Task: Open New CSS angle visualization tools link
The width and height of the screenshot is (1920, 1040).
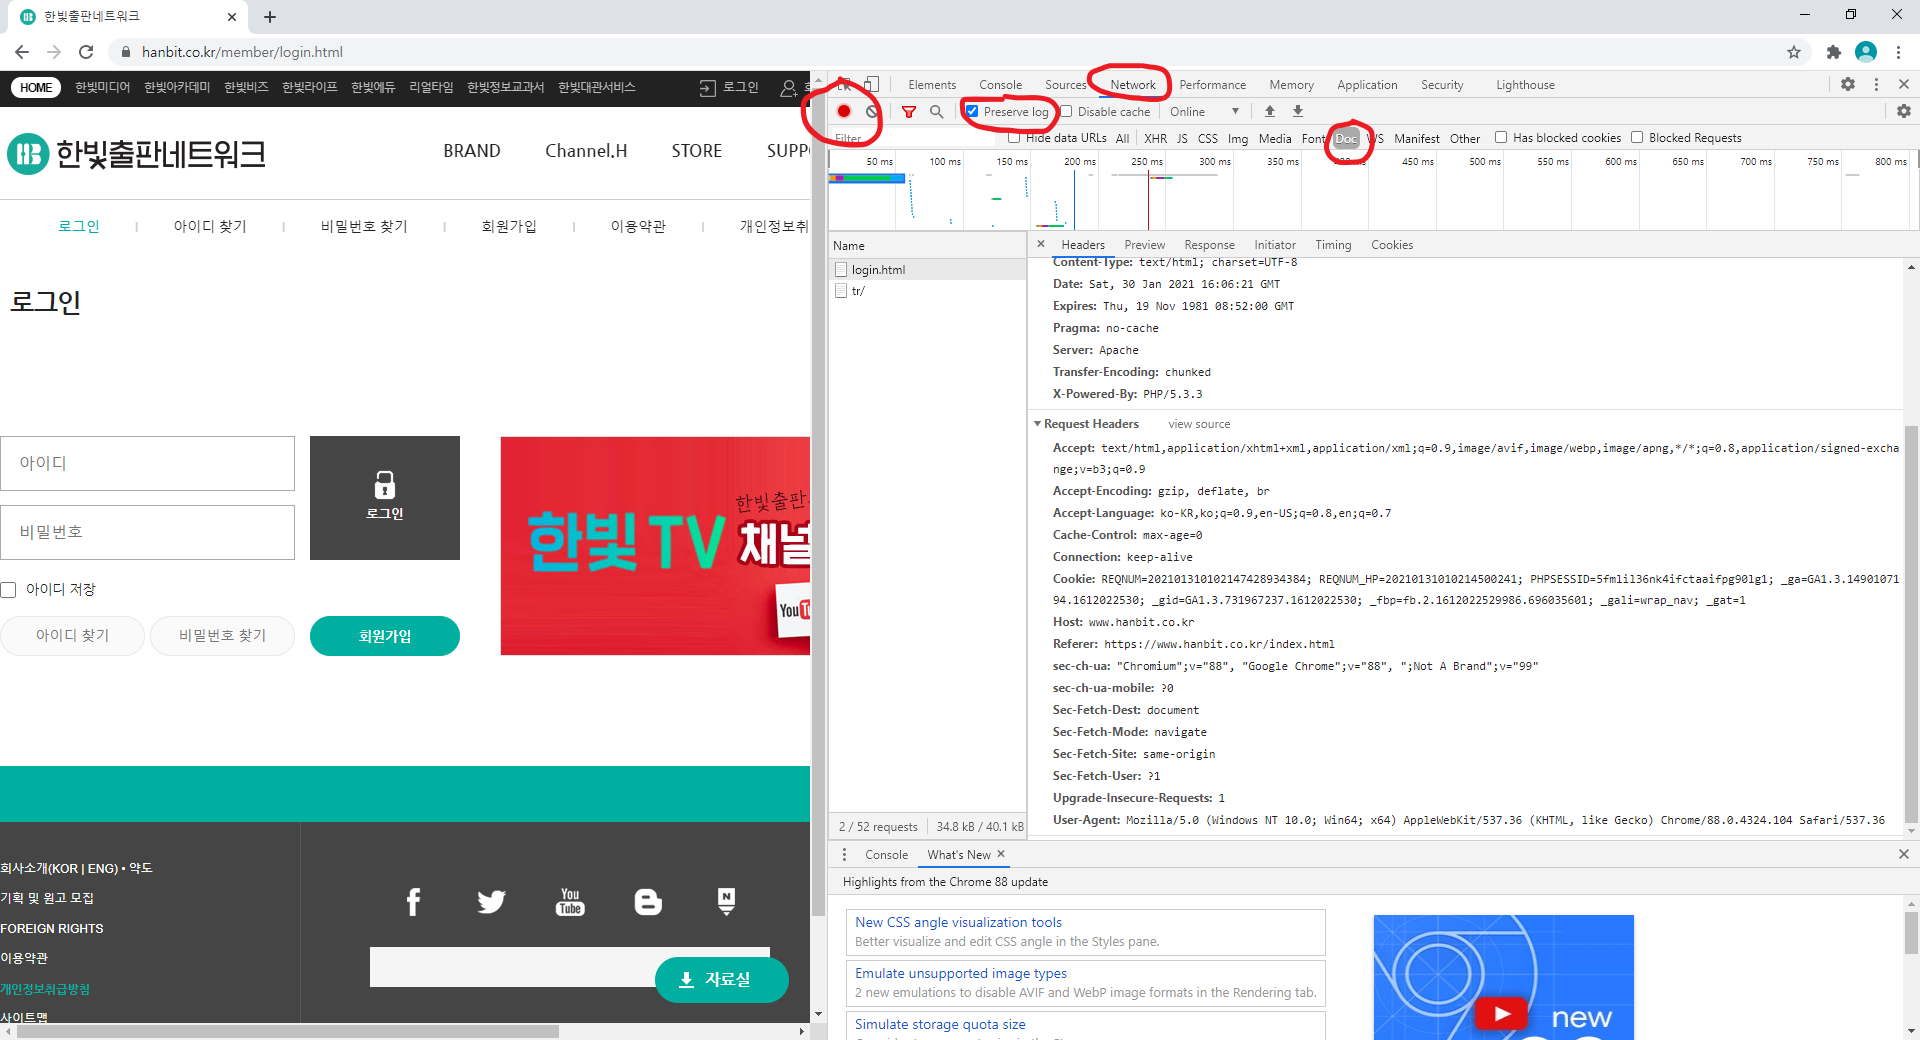Action: click(958, 922)
